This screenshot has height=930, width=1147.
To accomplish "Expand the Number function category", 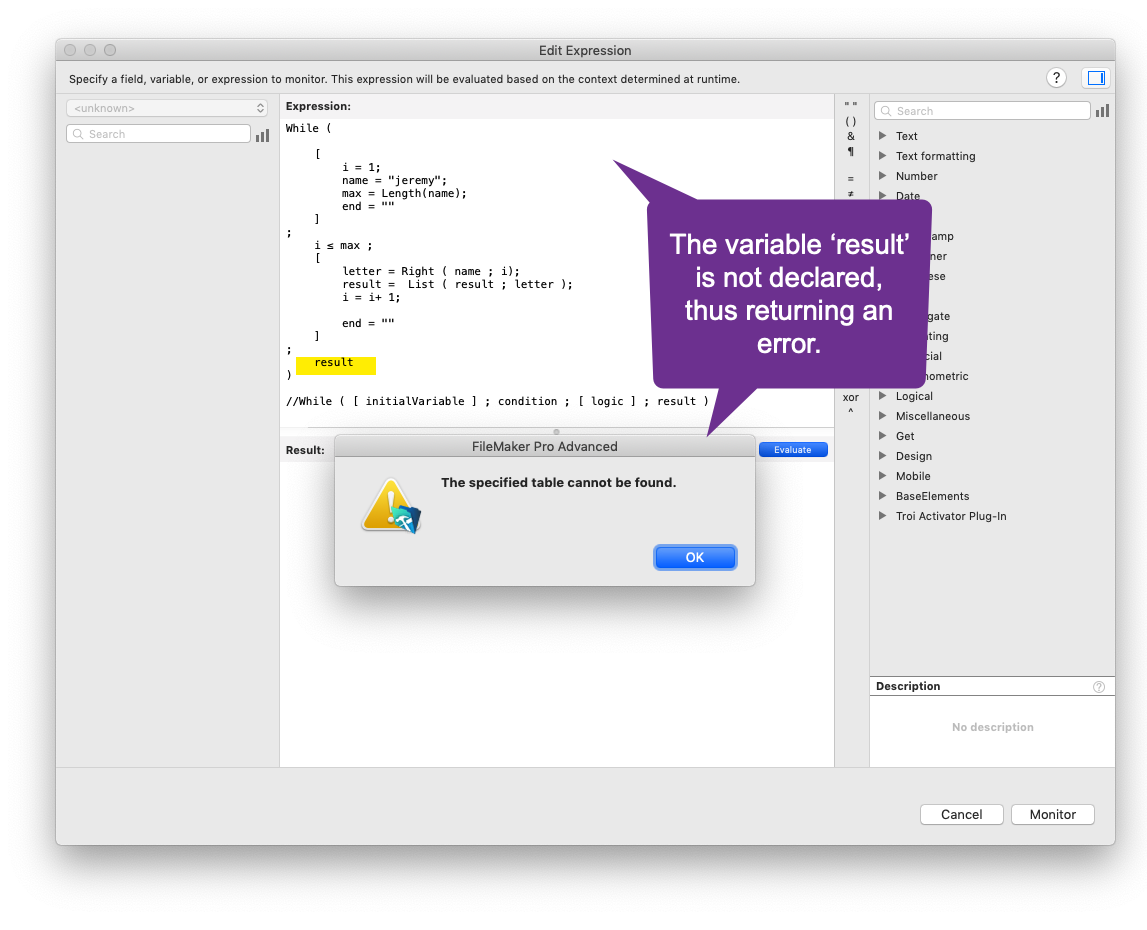I will [x=882, y=176].
